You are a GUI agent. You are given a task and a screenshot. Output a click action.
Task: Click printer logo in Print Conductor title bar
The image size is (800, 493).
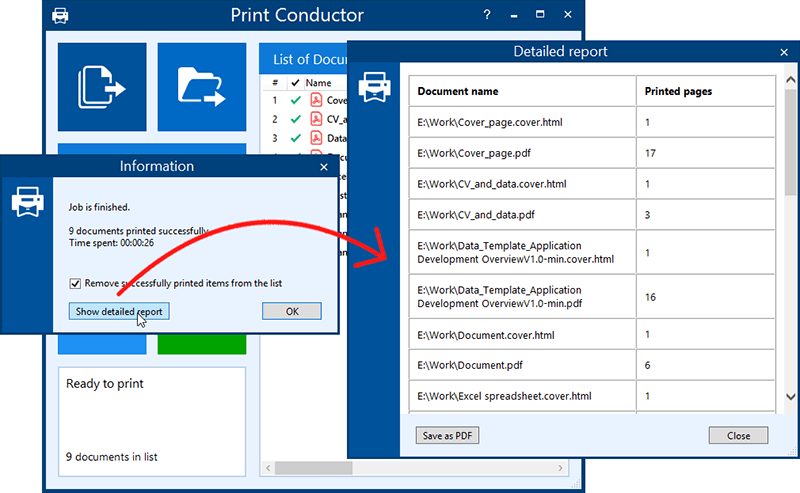60,15
